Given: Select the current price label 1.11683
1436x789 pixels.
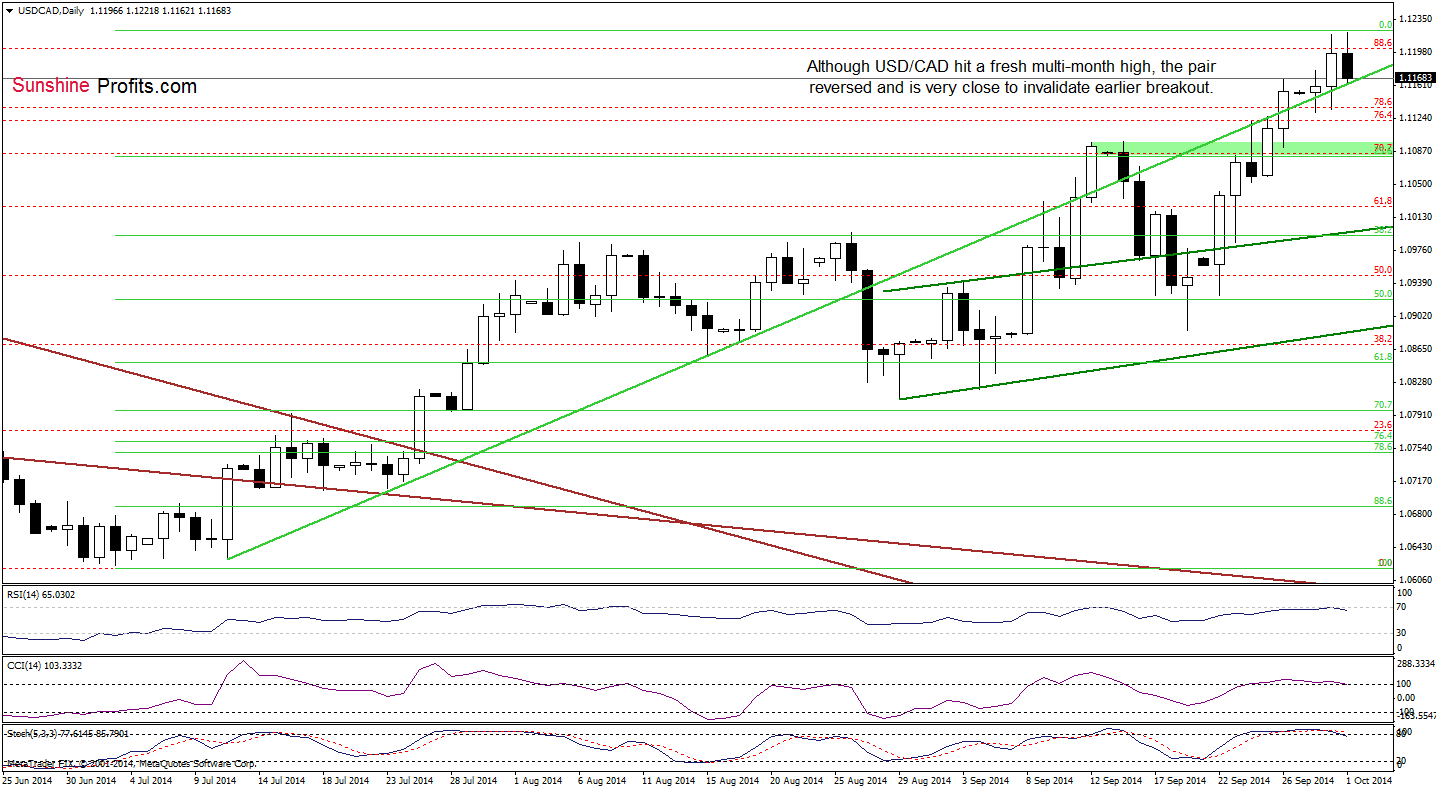Looking at the screenshot, I should 1415,77.
